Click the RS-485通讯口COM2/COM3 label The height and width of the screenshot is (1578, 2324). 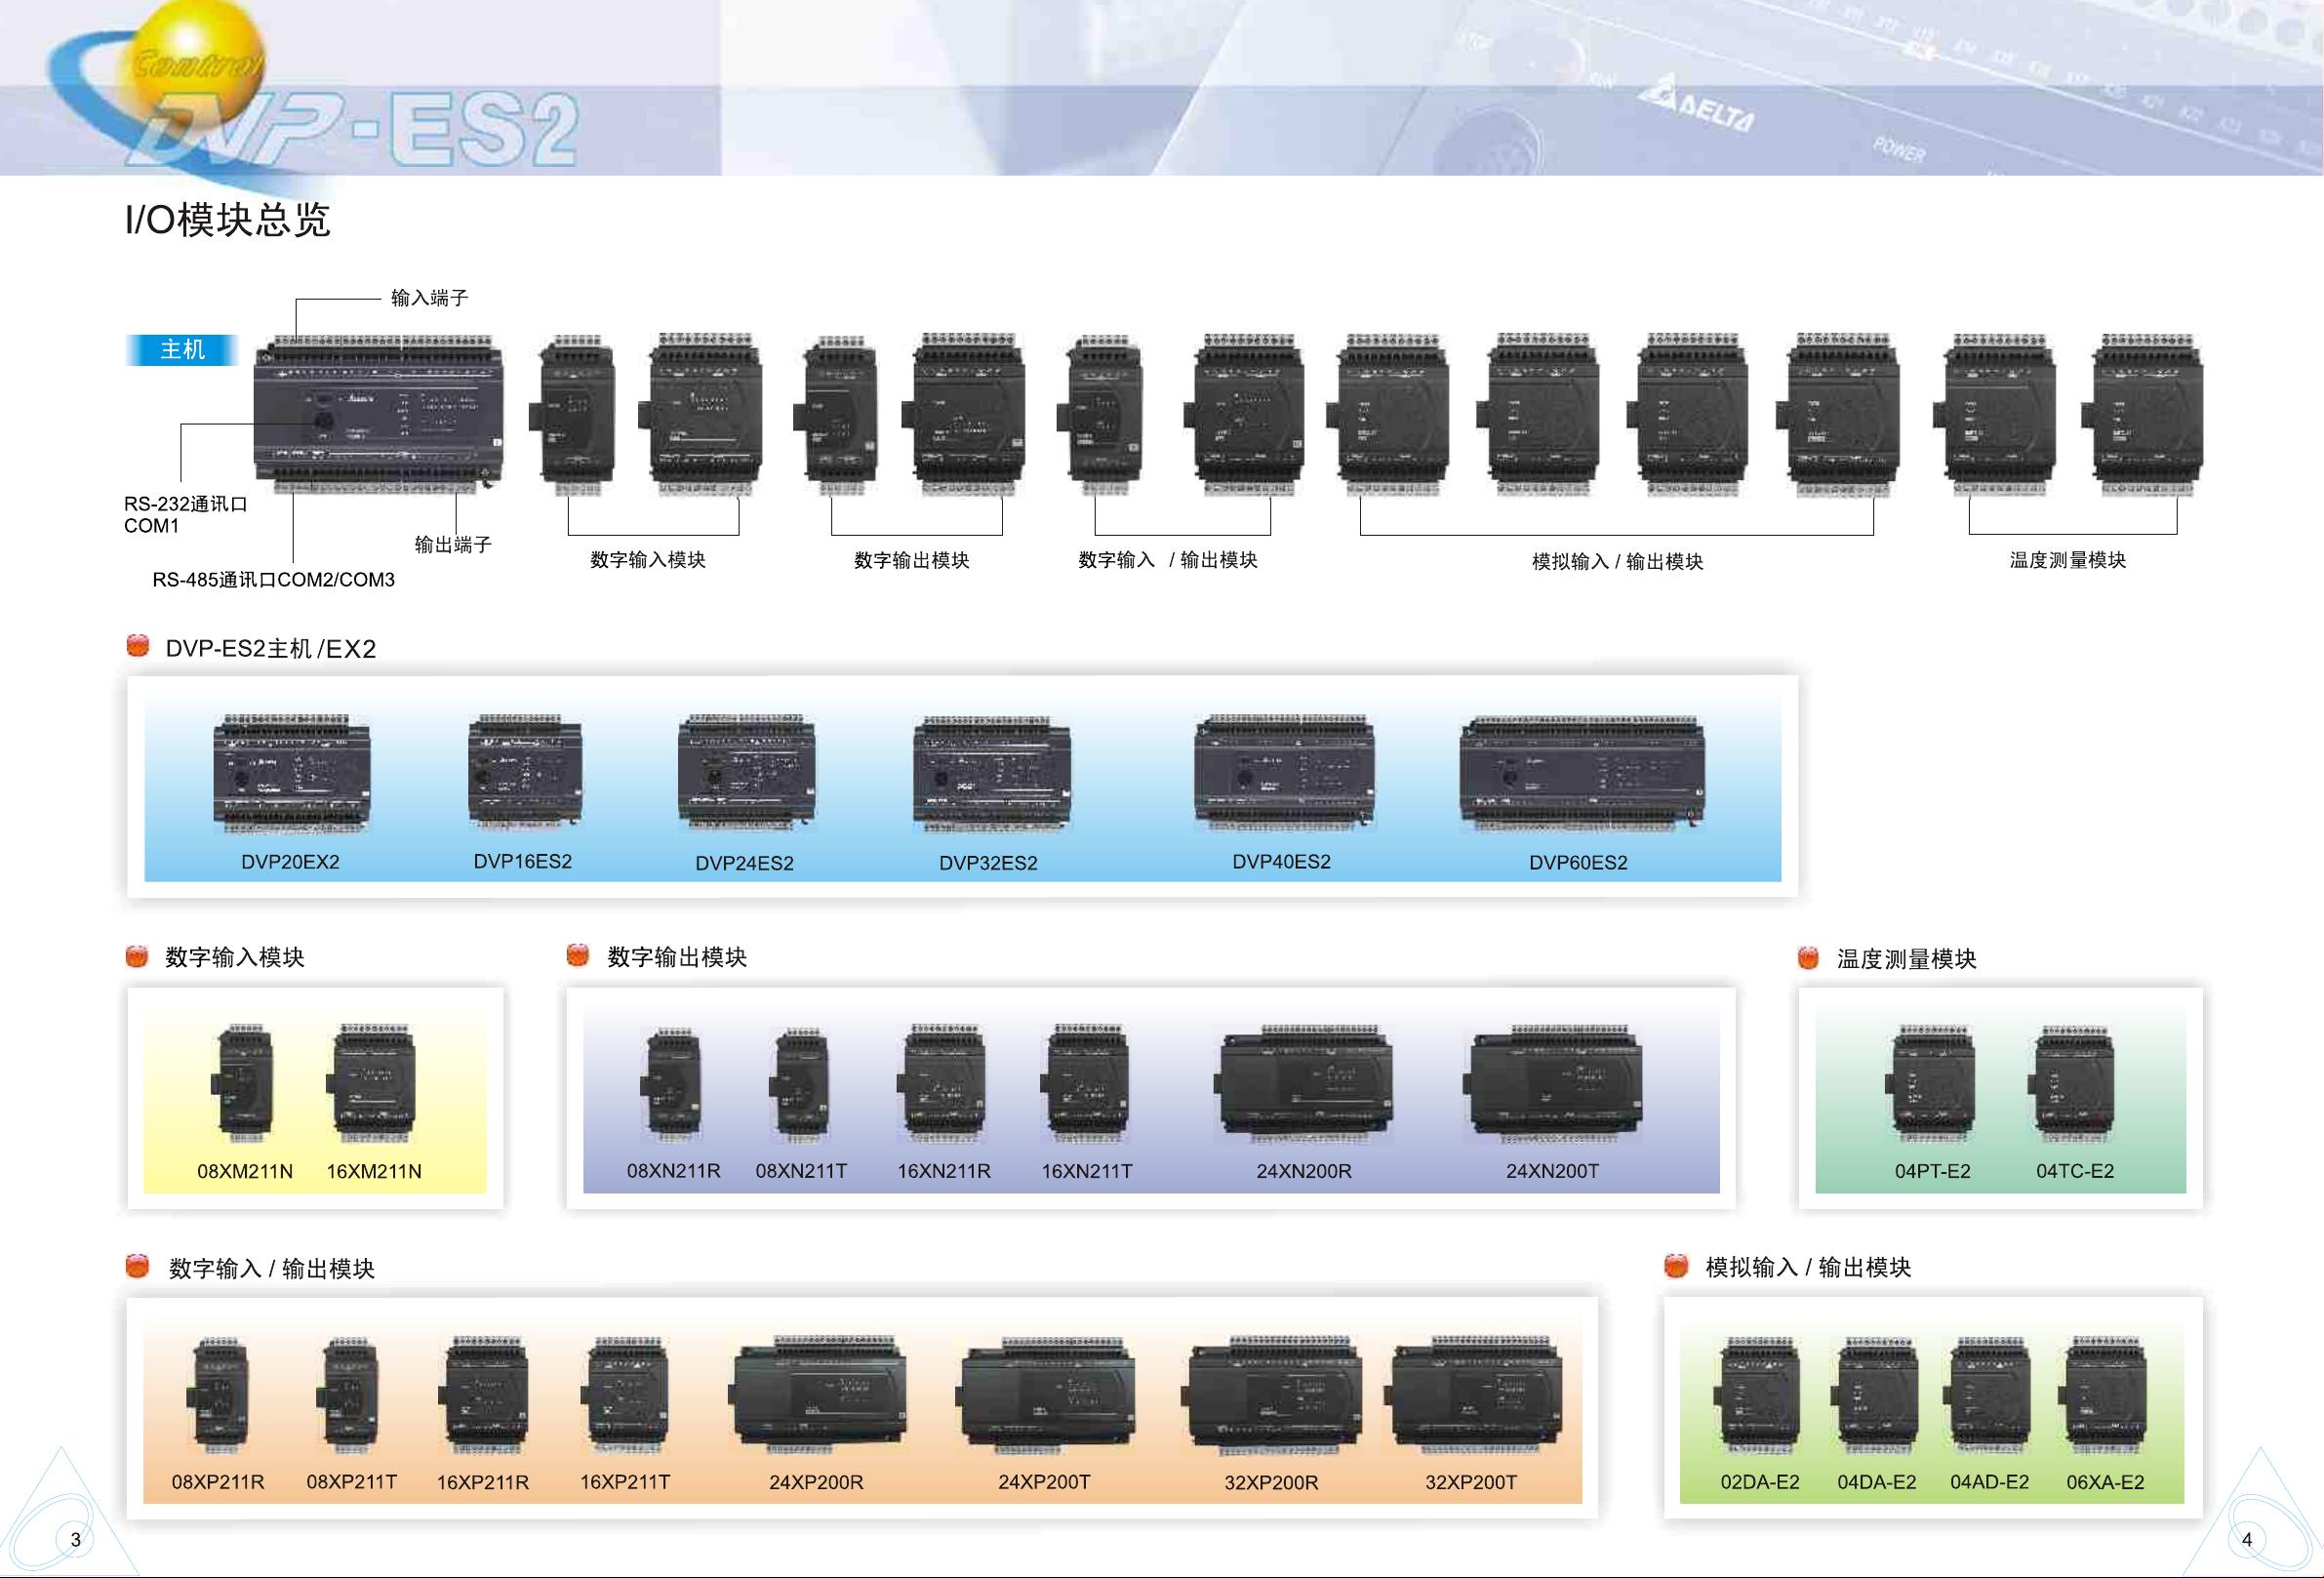point(273,580)
